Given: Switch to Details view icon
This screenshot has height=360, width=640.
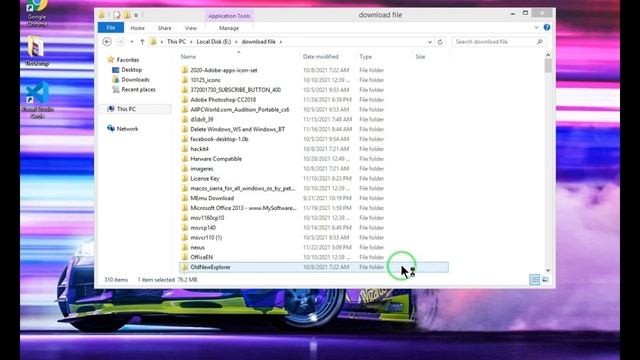Looking at the screenshot, I should tap(534, 280).
